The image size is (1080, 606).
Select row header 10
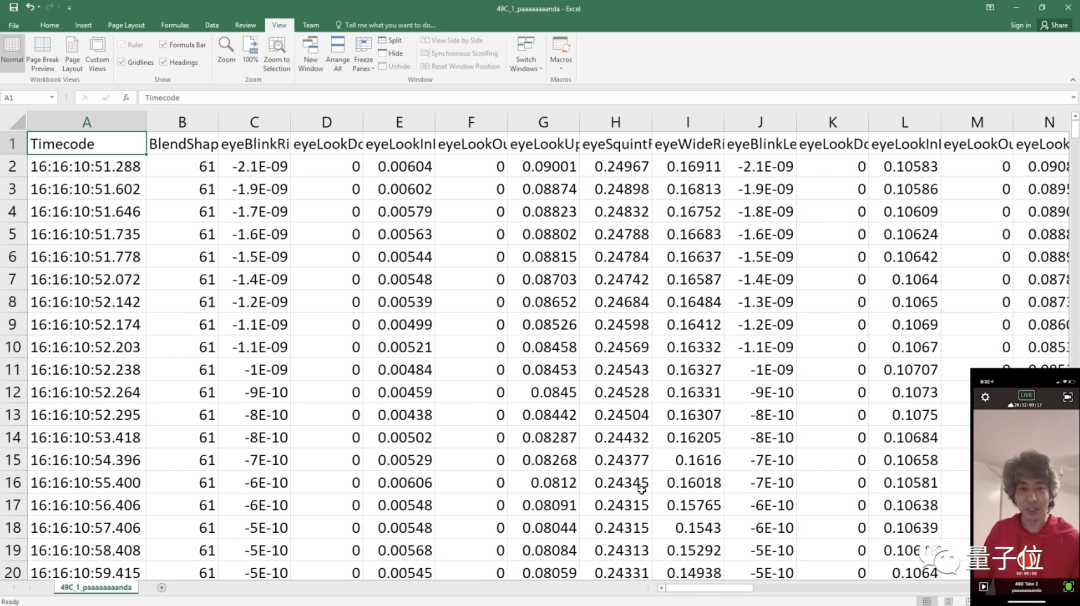click(12, 347)
